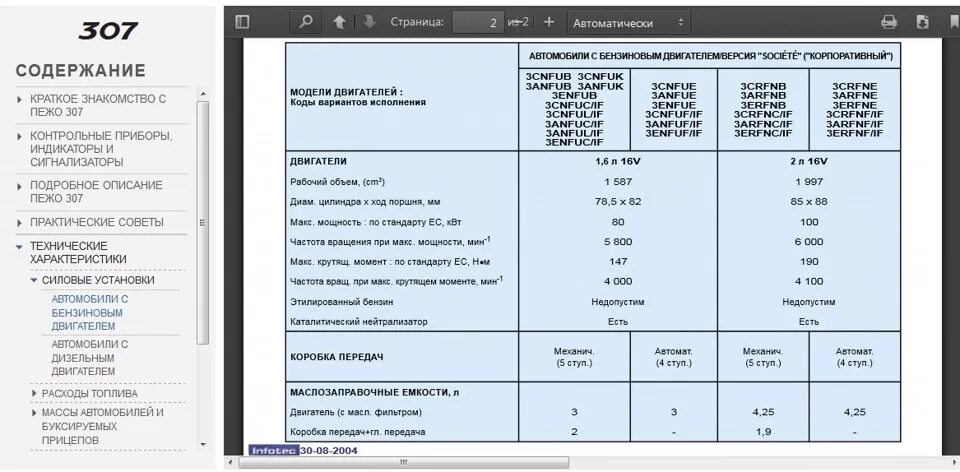
Task: Go to the previous page with up arrow
Action: coord(339,22)
